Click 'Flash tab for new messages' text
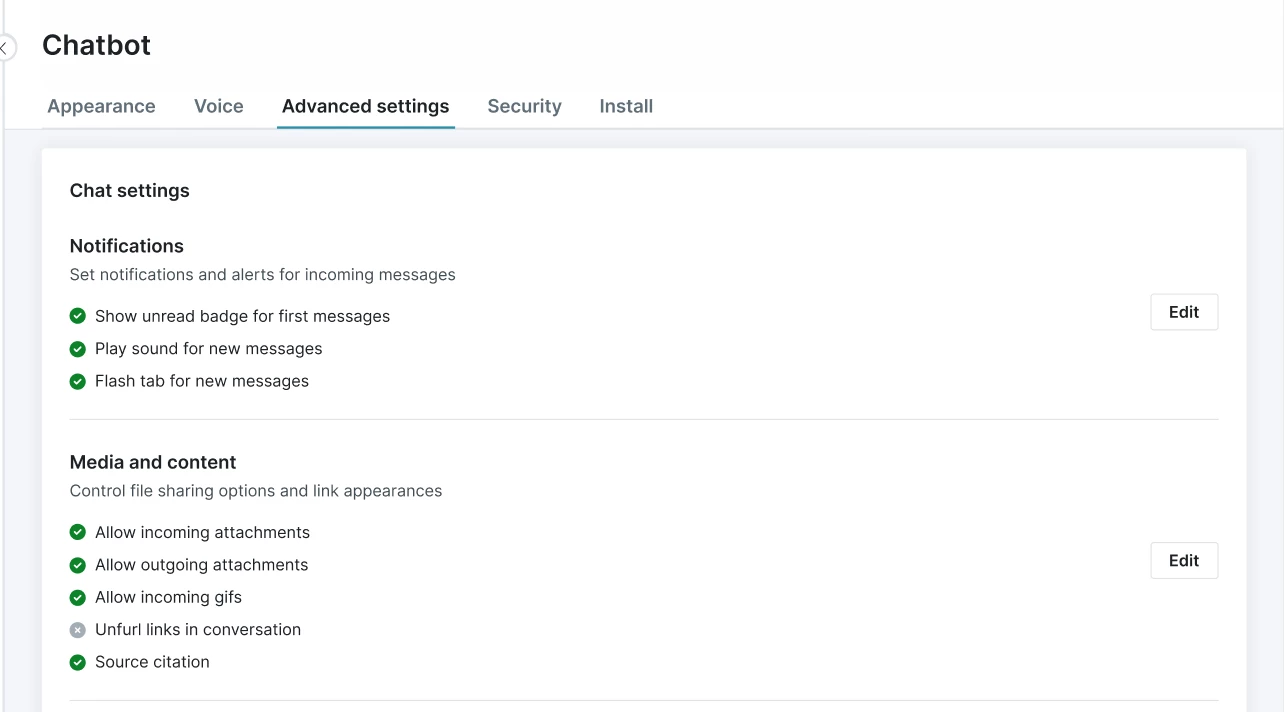 [x=202, y=381]
